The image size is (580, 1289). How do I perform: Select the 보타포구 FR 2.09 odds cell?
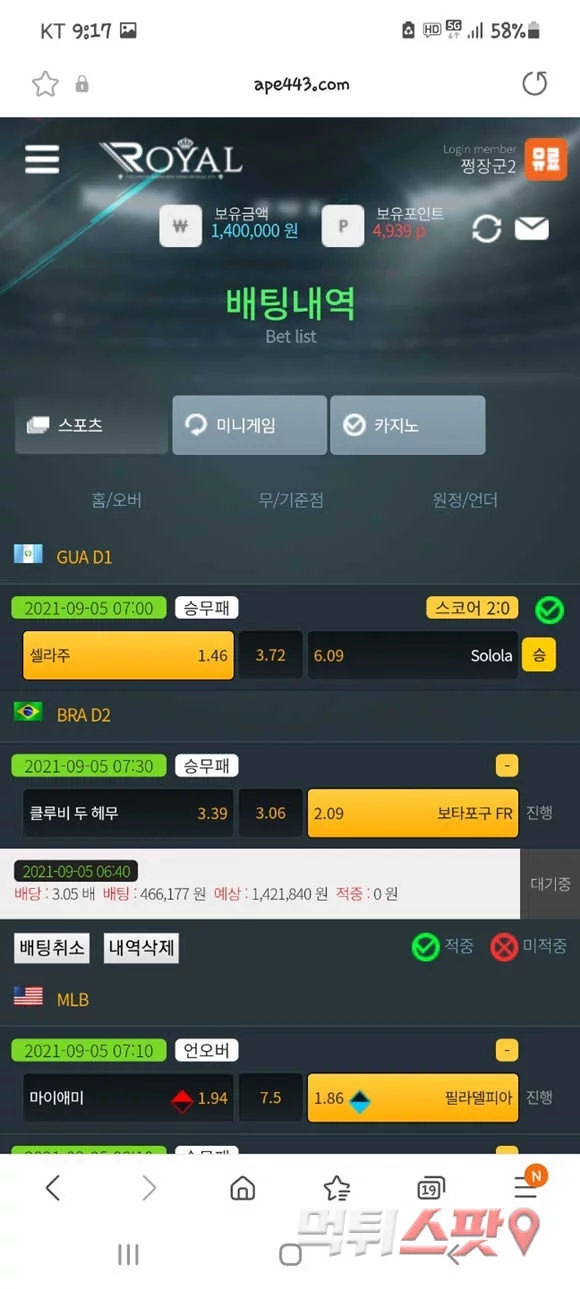[x=413, y=813]
